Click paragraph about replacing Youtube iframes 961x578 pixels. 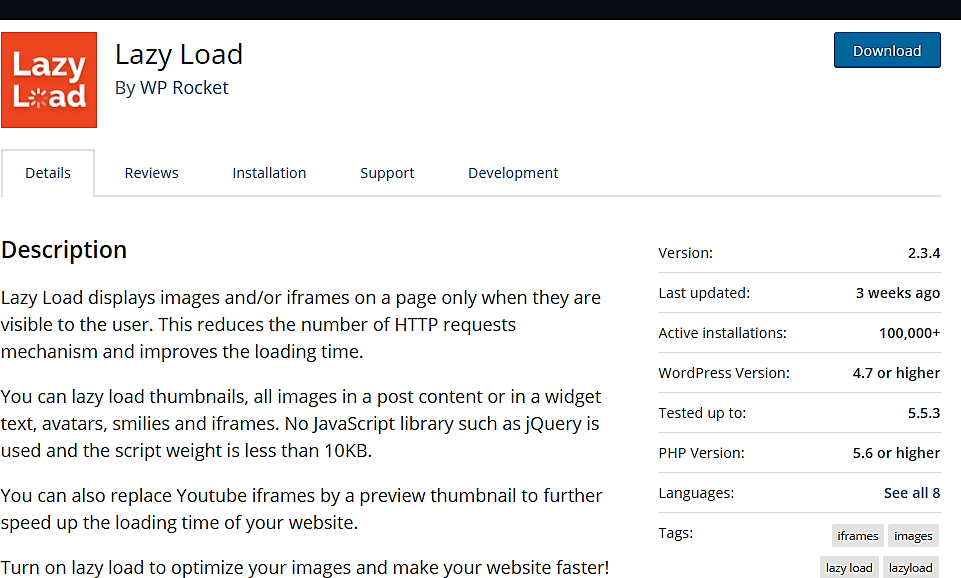pos(302,509)
